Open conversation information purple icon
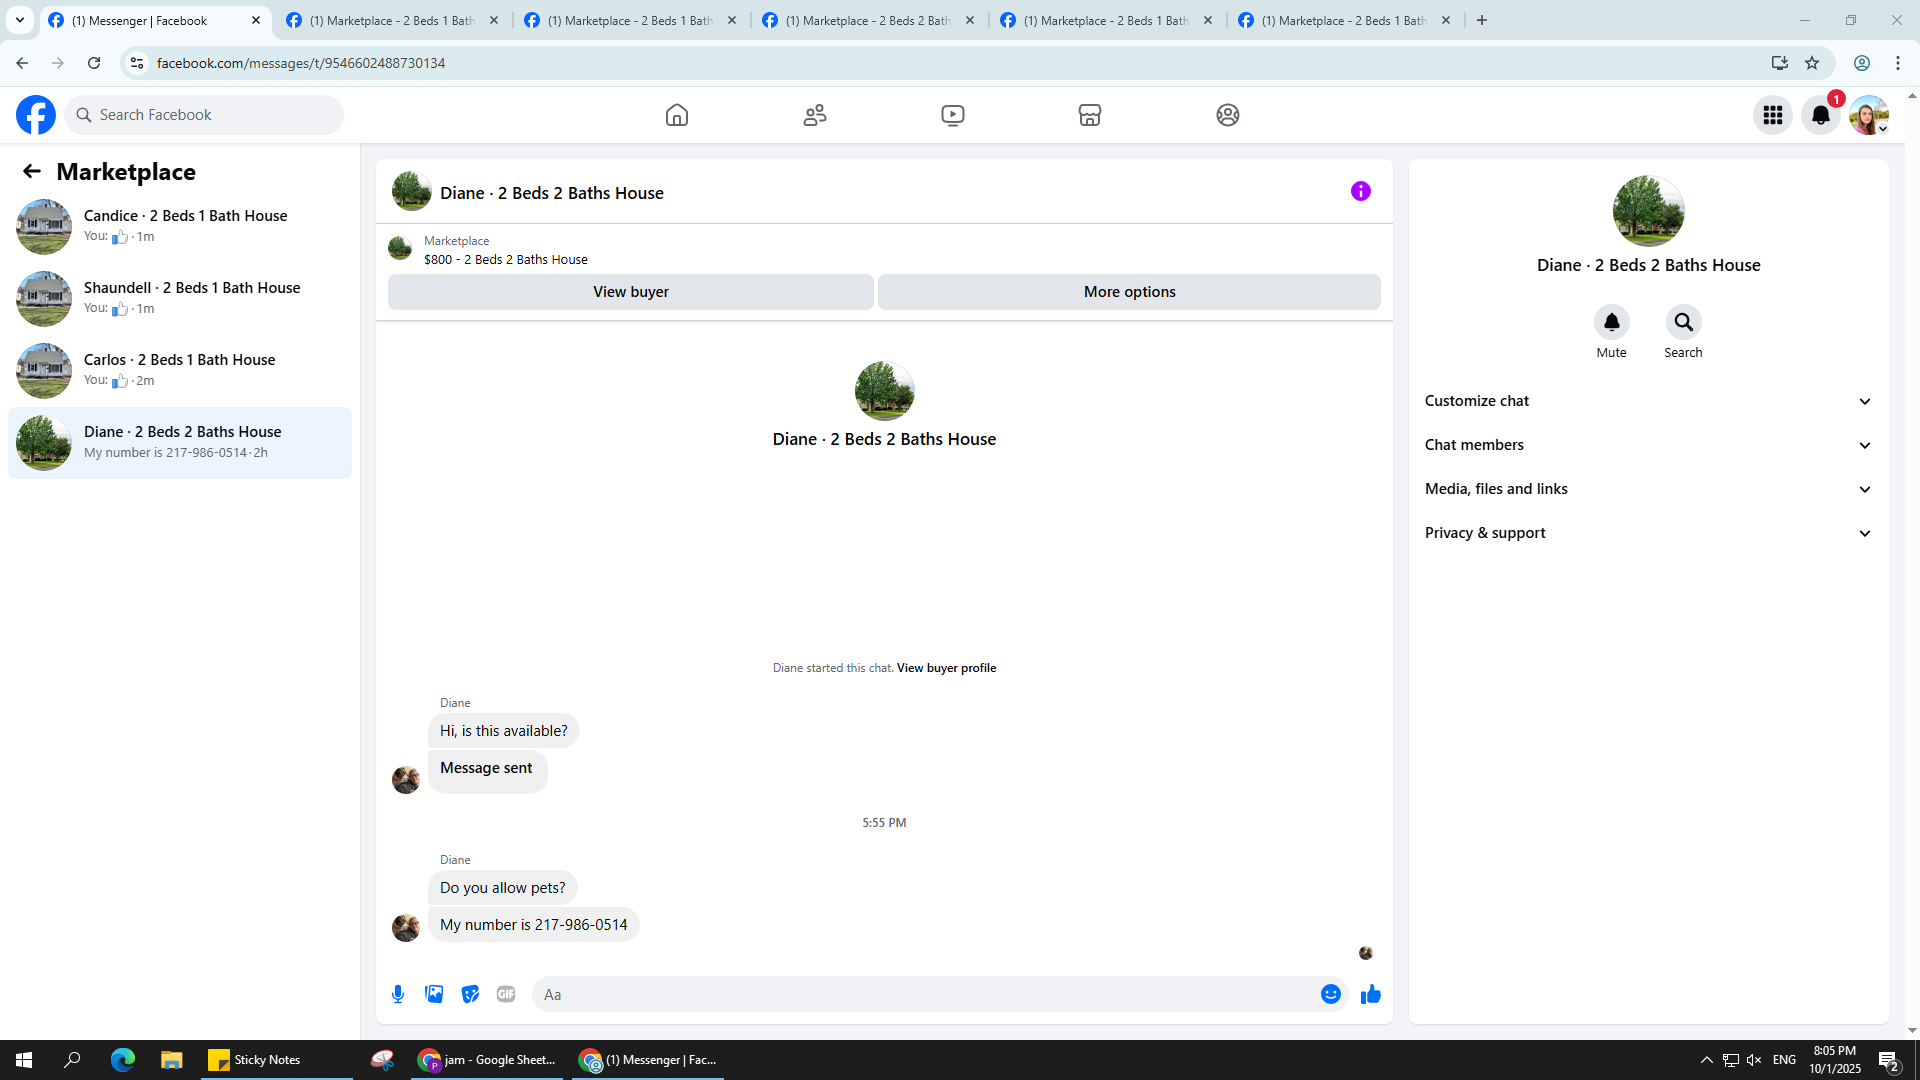Screen dimensions: 1920x1080 tap(1361, 191)
